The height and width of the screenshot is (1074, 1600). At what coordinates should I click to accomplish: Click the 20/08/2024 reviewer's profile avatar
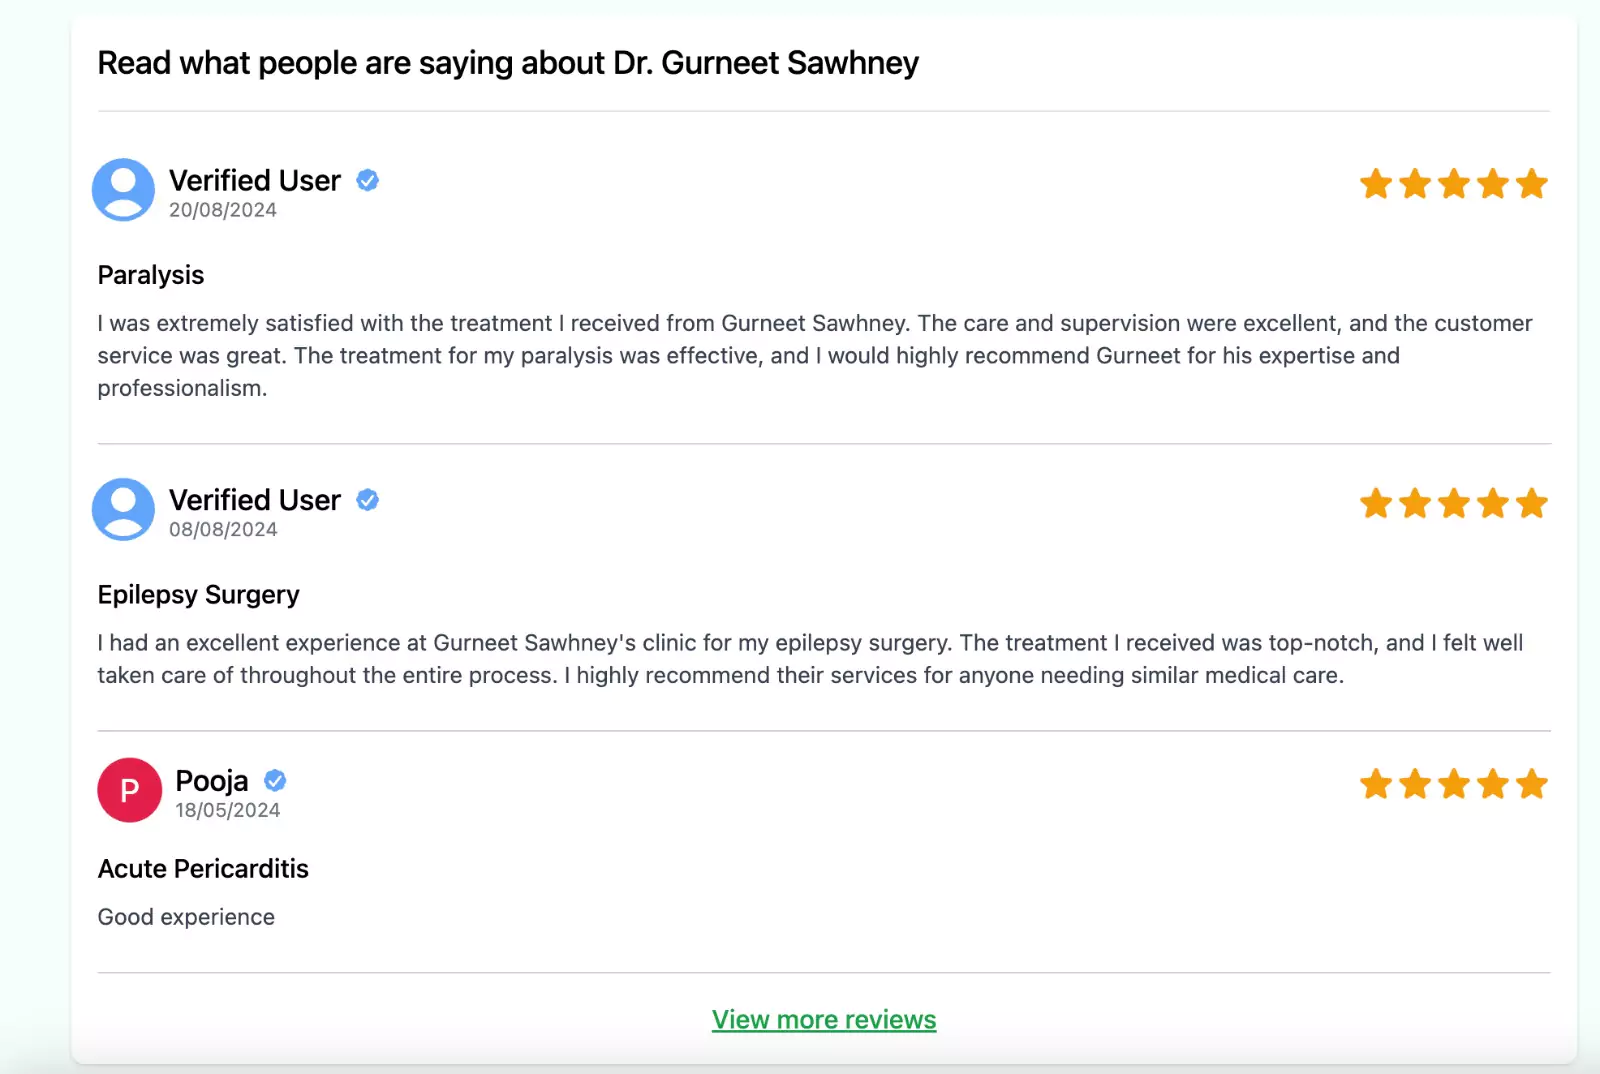123,189
